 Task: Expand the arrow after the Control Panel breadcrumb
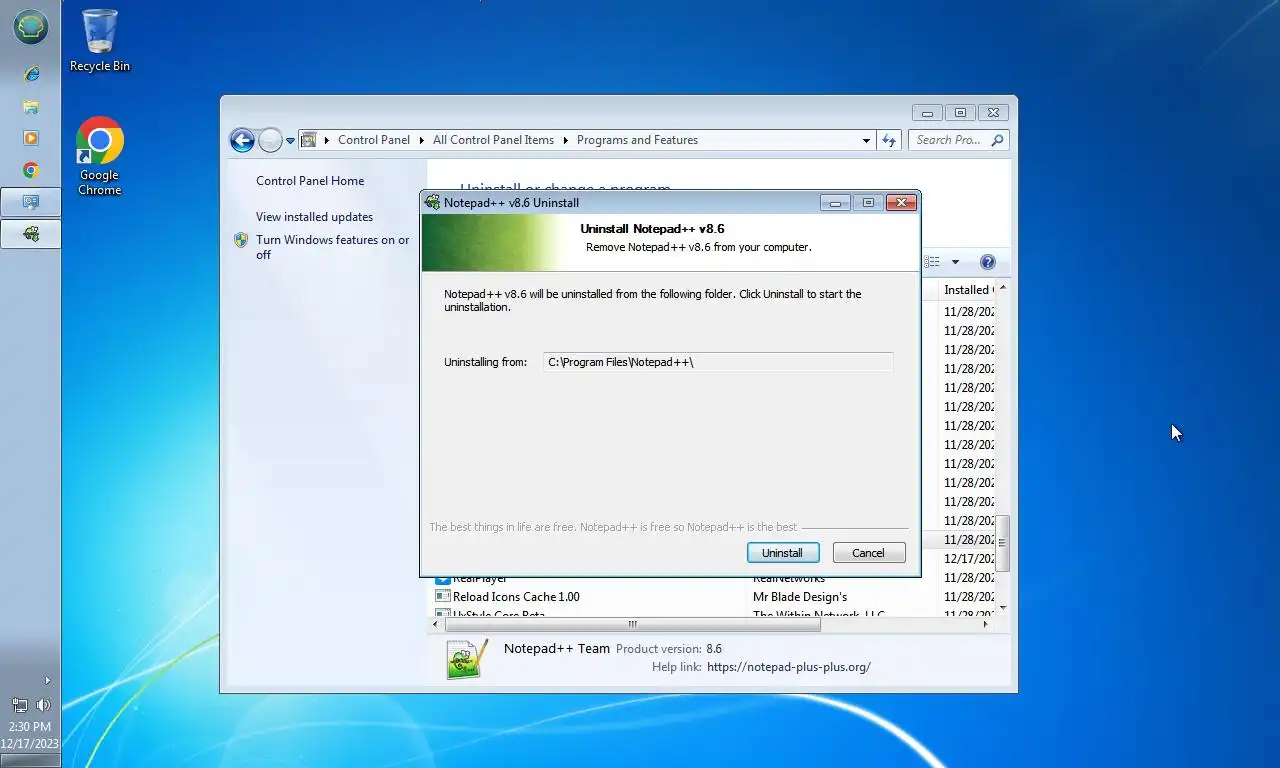(x=422, y=140)
